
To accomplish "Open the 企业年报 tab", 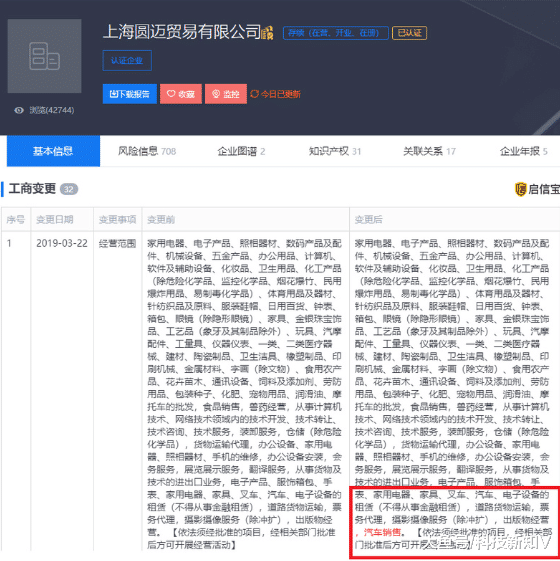I will [x=524, y=151].
